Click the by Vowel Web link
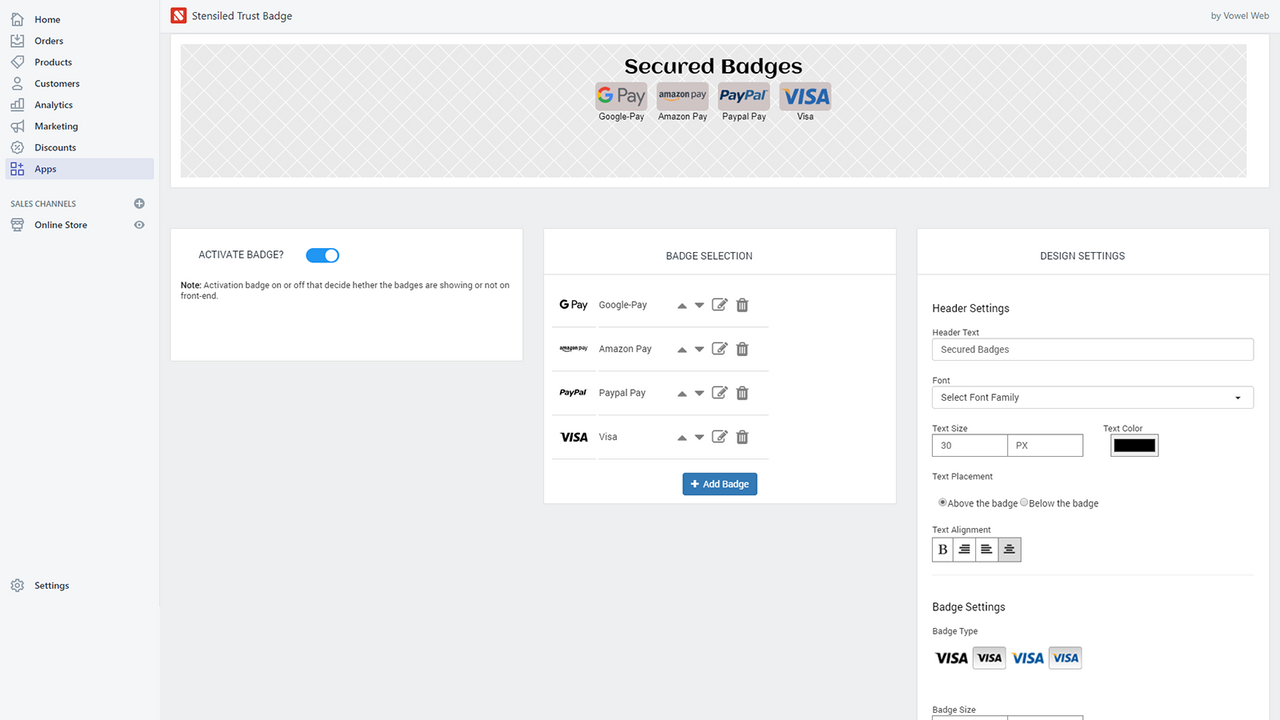Image resolution: width=1280 pixels, height=720 pixels. (1239, 15)
